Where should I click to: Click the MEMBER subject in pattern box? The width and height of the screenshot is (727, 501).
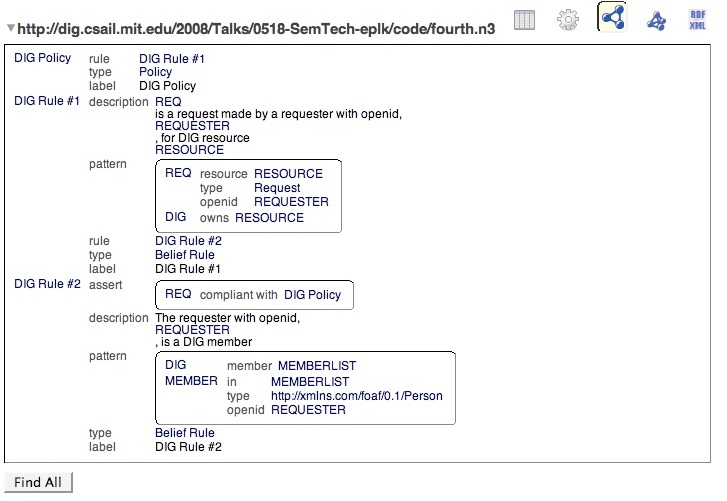pos(191,381)
